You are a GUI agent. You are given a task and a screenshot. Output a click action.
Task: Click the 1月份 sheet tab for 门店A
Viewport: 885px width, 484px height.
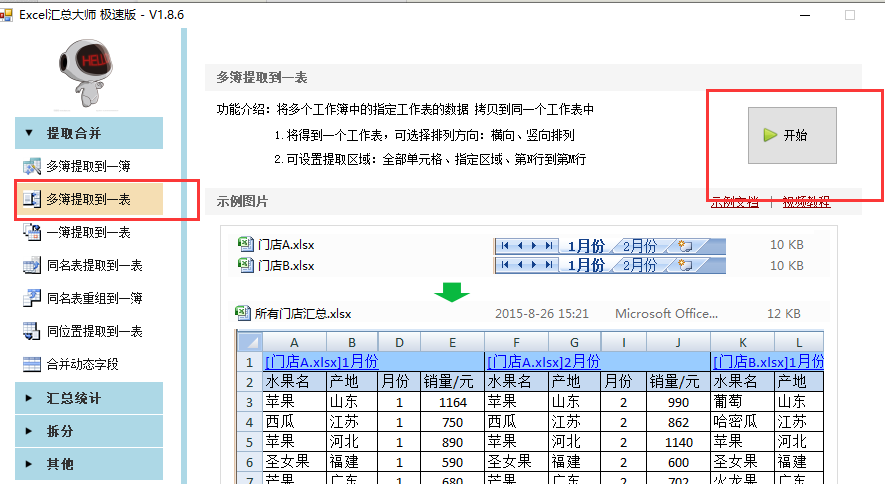586,246
